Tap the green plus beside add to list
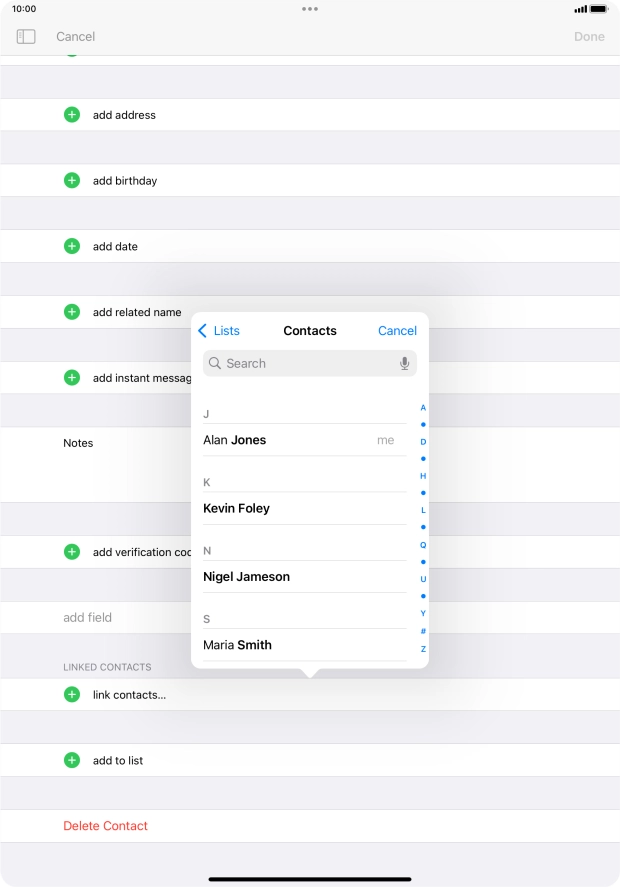Image resolution: width=620 pixels, height=887 pixels. coord(72,760)
